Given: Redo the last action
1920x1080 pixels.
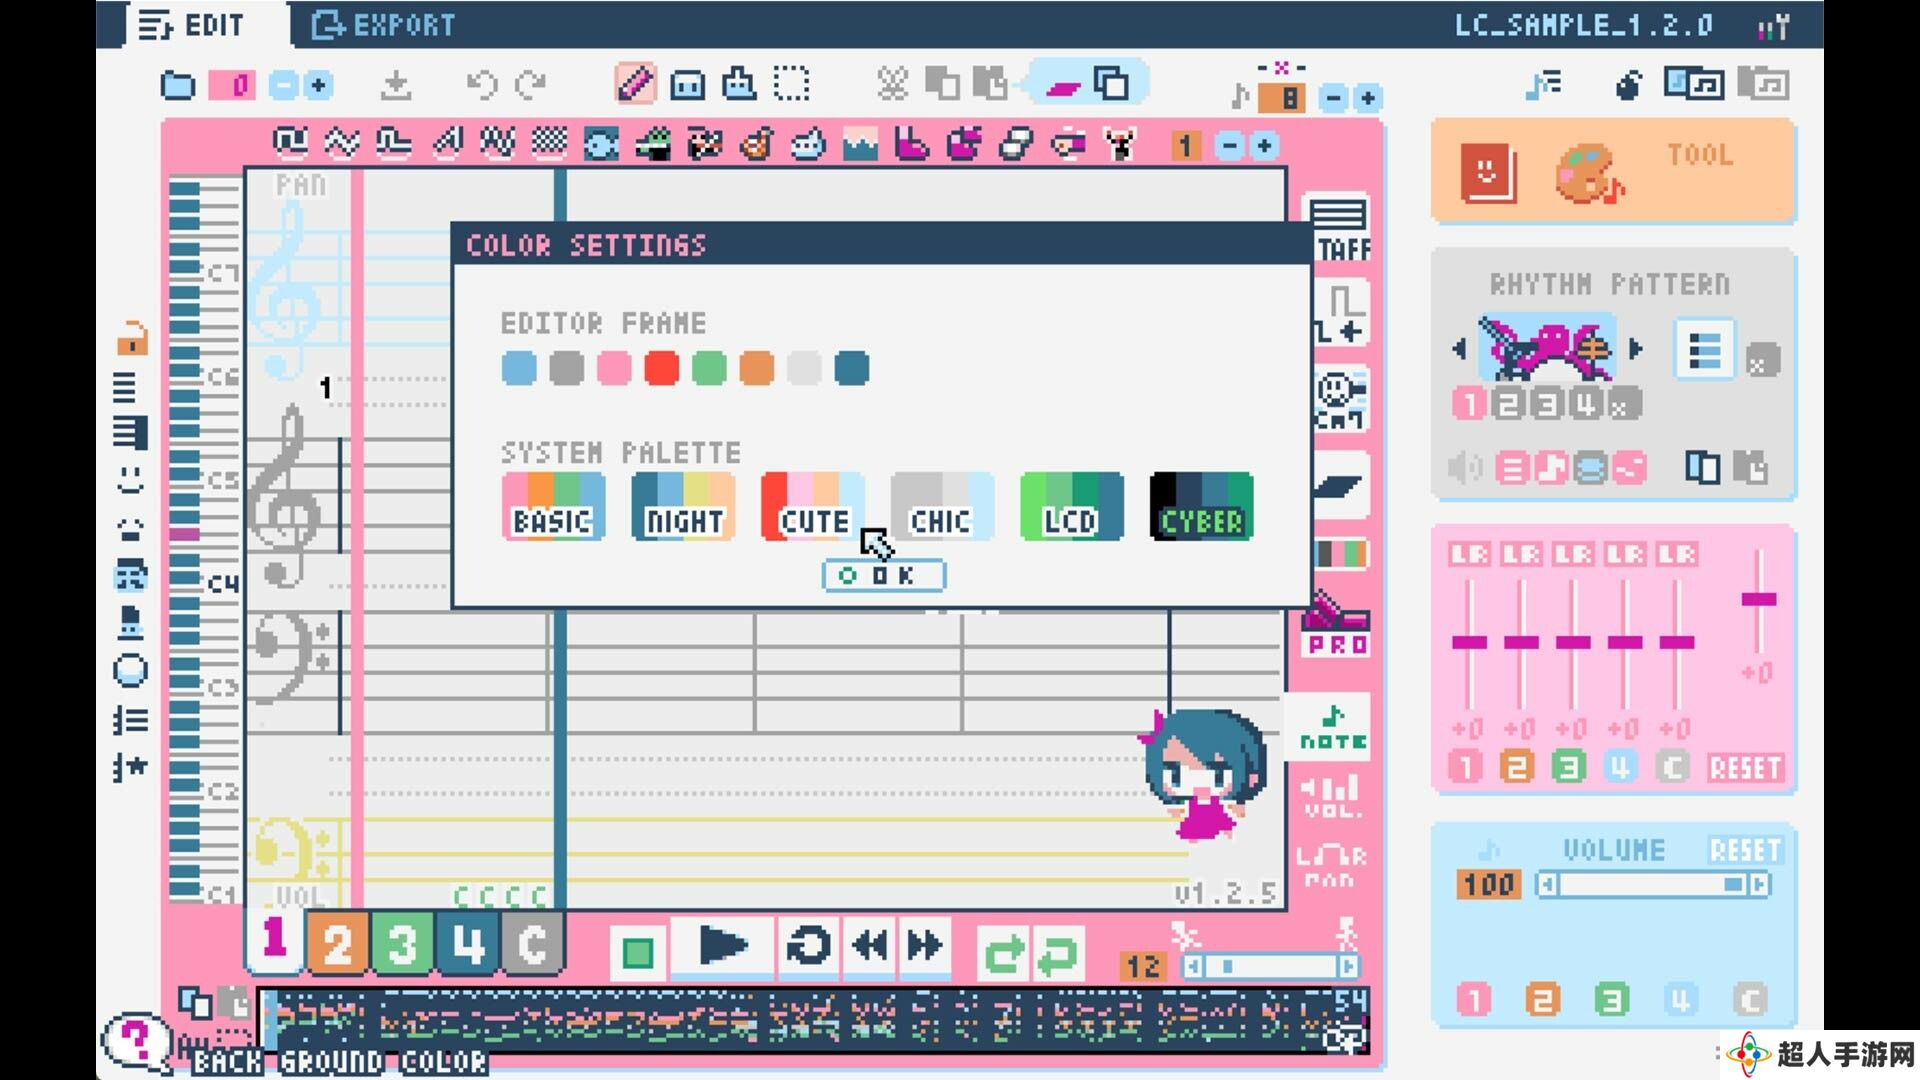Looking at the screenshot, I should (x=531, y=85).
